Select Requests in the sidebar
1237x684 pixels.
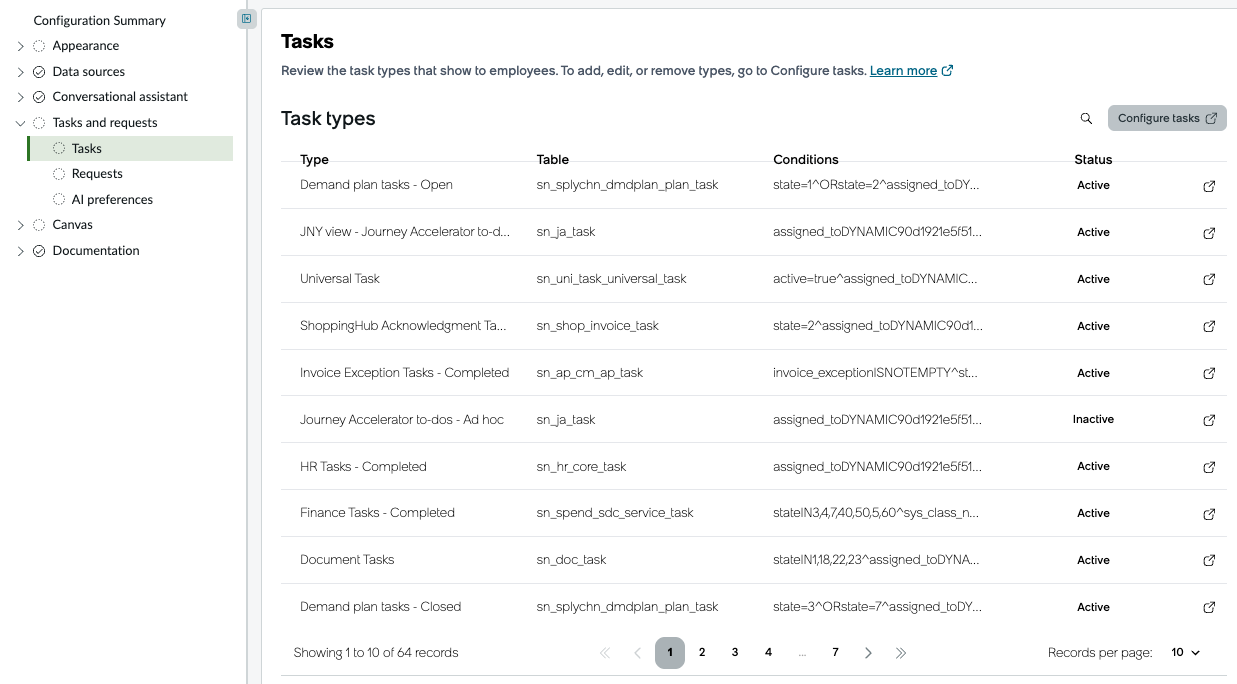click(97, 174)
